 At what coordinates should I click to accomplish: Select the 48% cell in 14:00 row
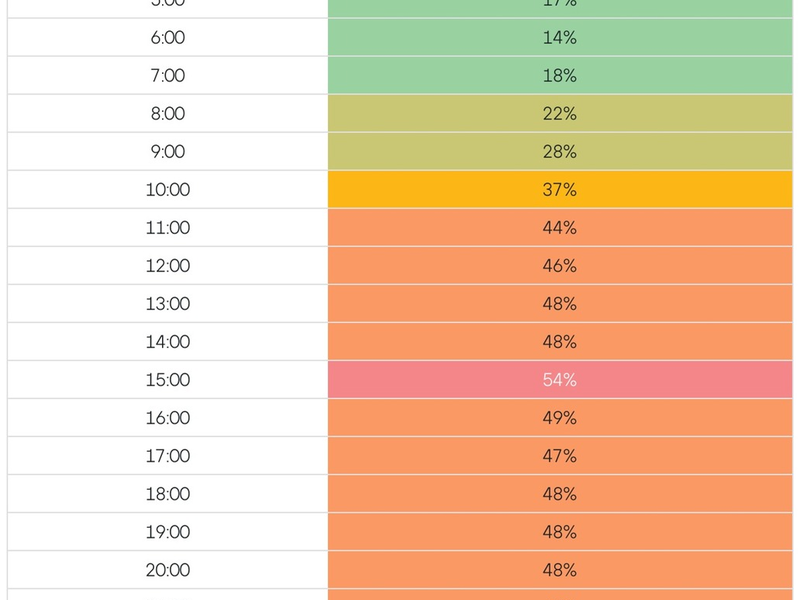pos(560,342)
